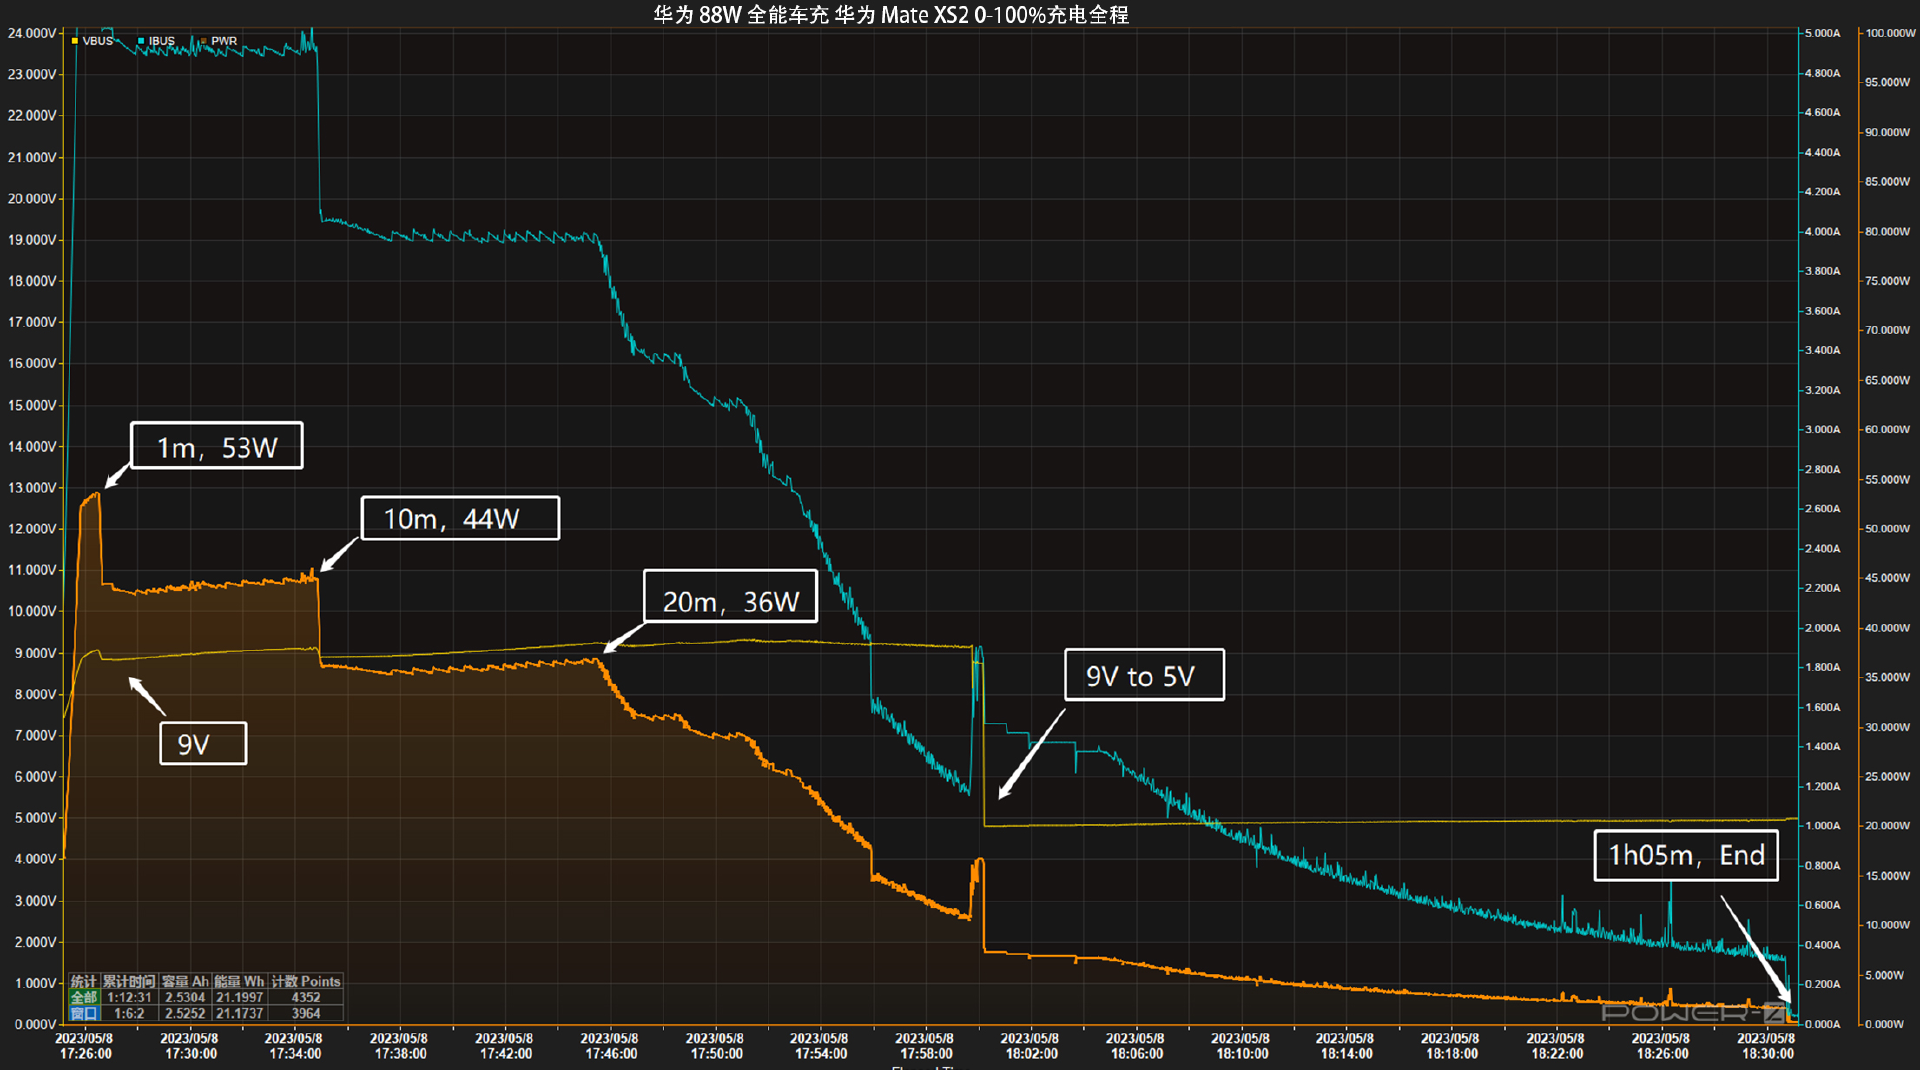
Task: Click the 20.000V voltage axis label
Action: tap(32, 198)
